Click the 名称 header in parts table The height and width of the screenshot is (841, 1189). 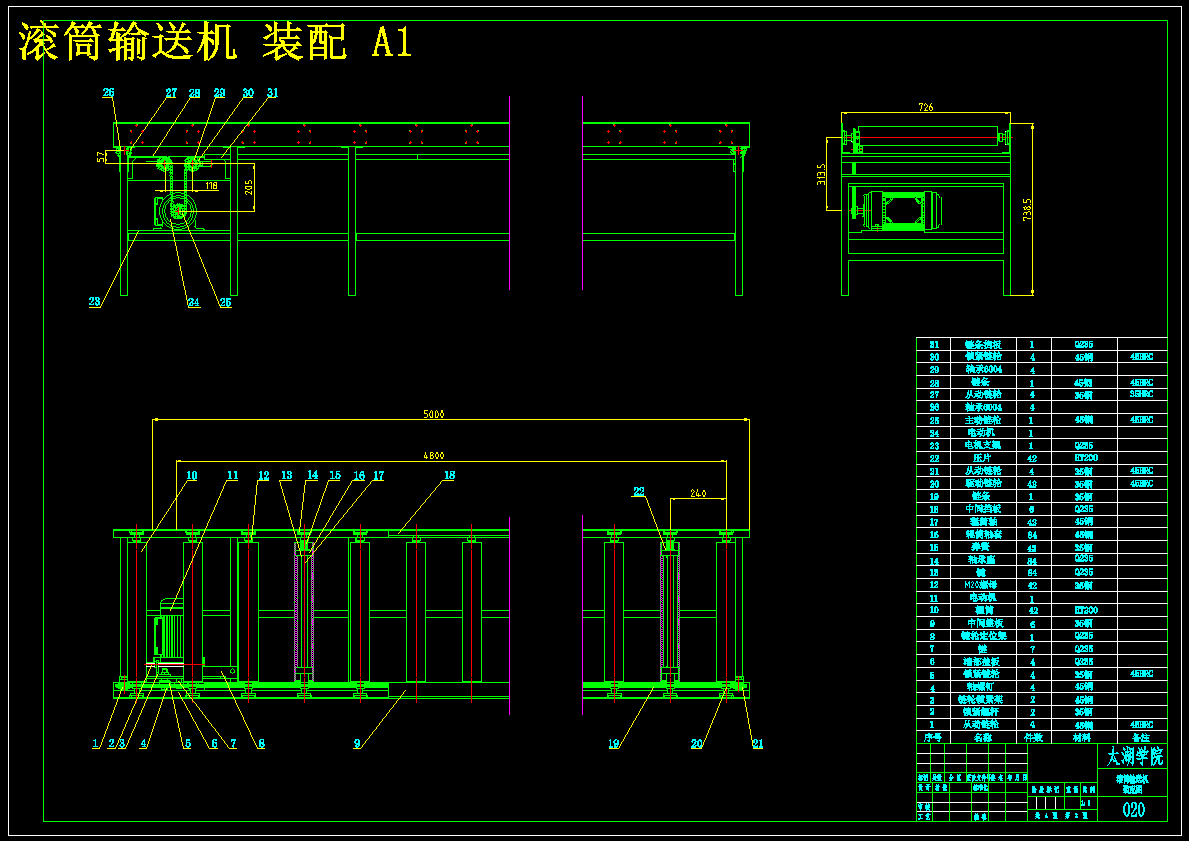click(x=982, y=737)
